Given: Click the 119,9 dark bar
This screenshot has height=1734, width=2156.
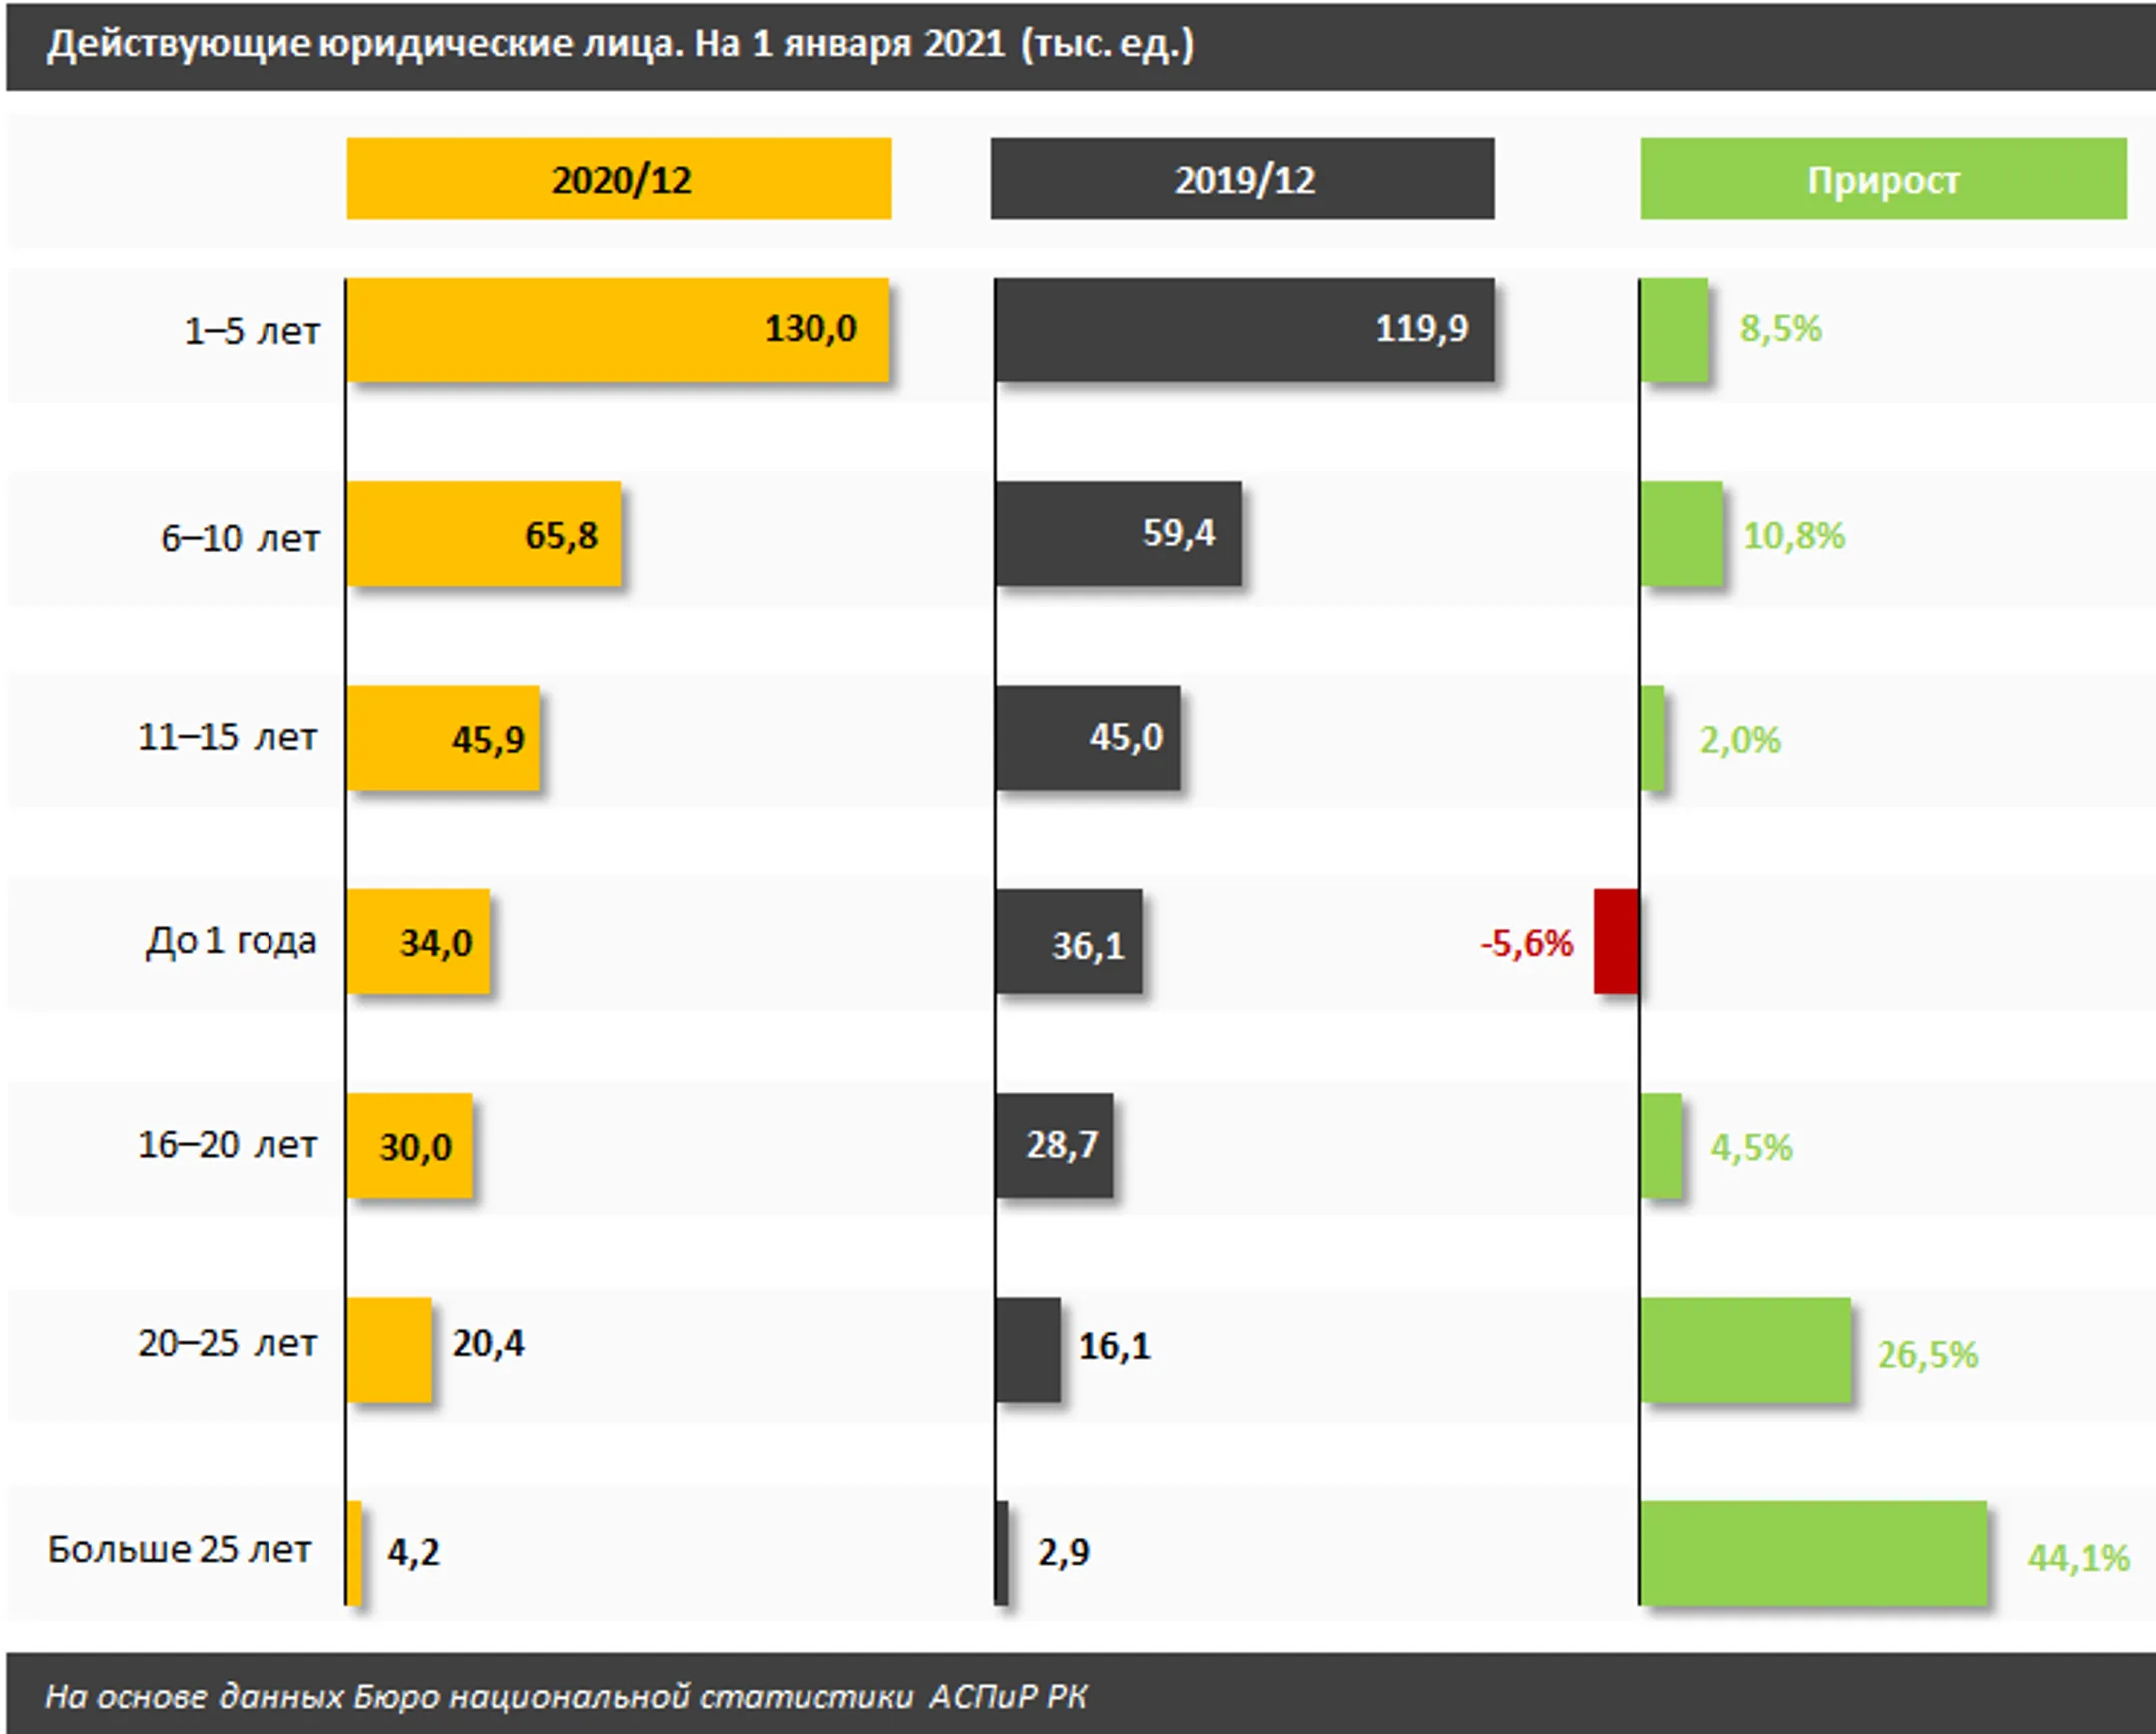Looking at the screenshot, I should pos(1245,329).
